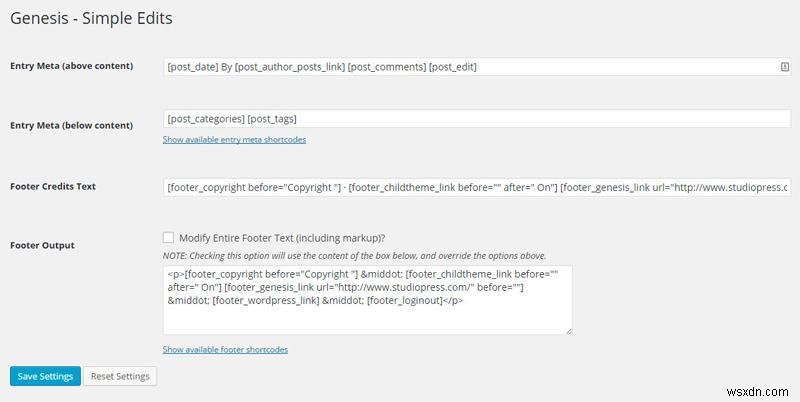
Task: Click the NOTE text under the checkbox
Action: [354, 255]
